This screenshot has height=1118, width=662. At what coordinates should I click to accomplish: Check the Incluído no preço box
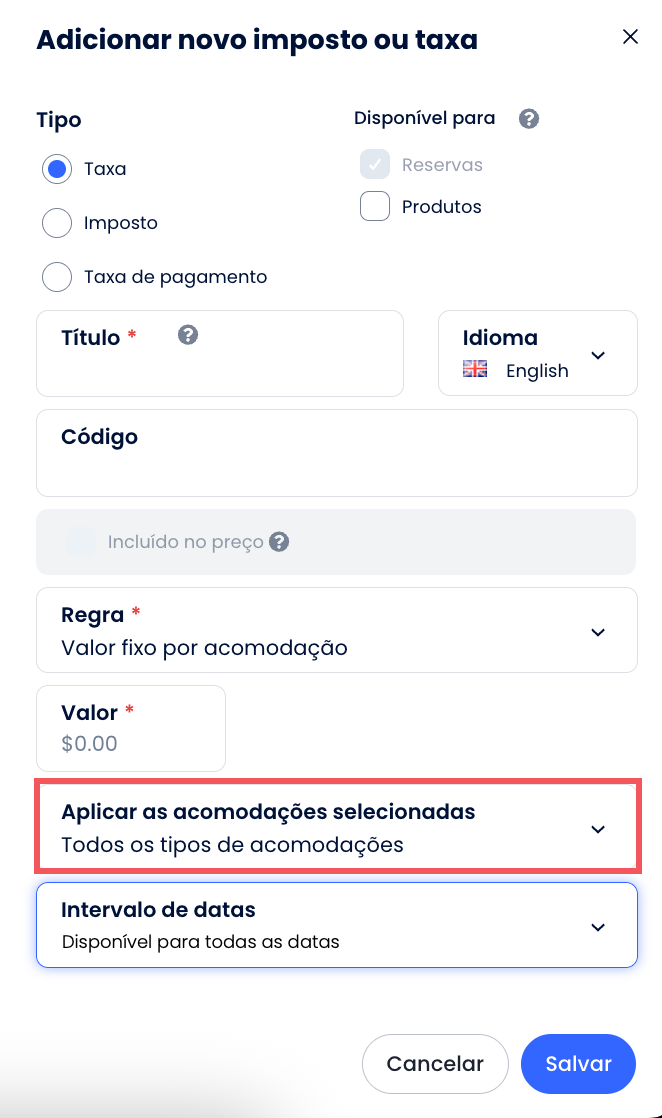click(x=81, y=542)
